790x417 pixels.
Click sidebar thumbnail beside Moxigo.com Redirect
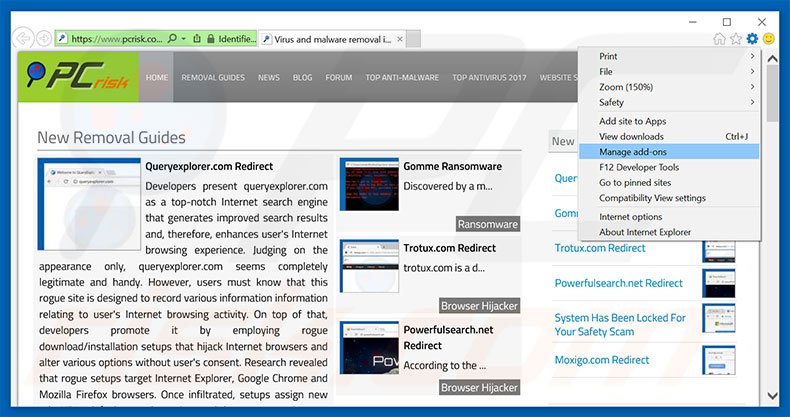(x=719, y=360)
